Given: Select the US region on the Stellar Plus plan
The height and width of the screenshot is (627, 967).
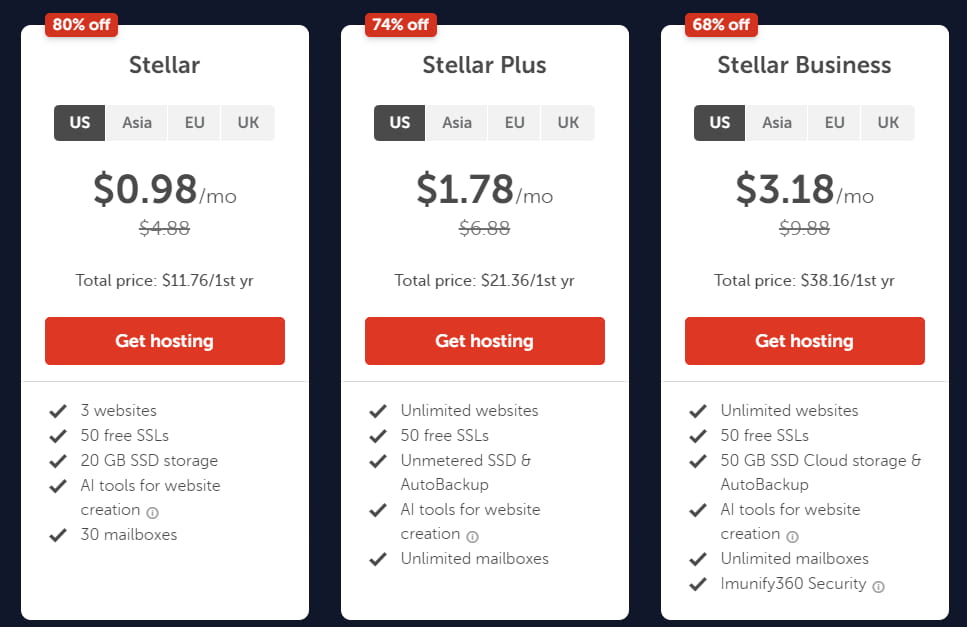Looking at the screenshot, I should pos(398,122).
